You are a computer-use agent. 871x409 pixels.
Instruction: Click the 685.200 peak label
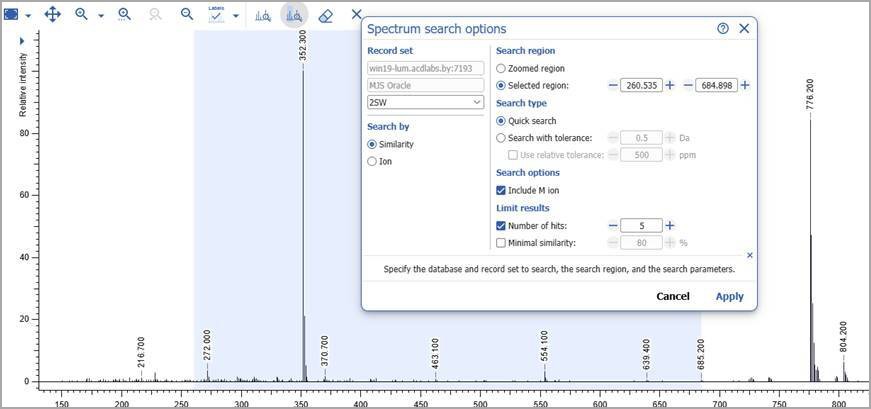pyautogui.click(x=700, y=354)
